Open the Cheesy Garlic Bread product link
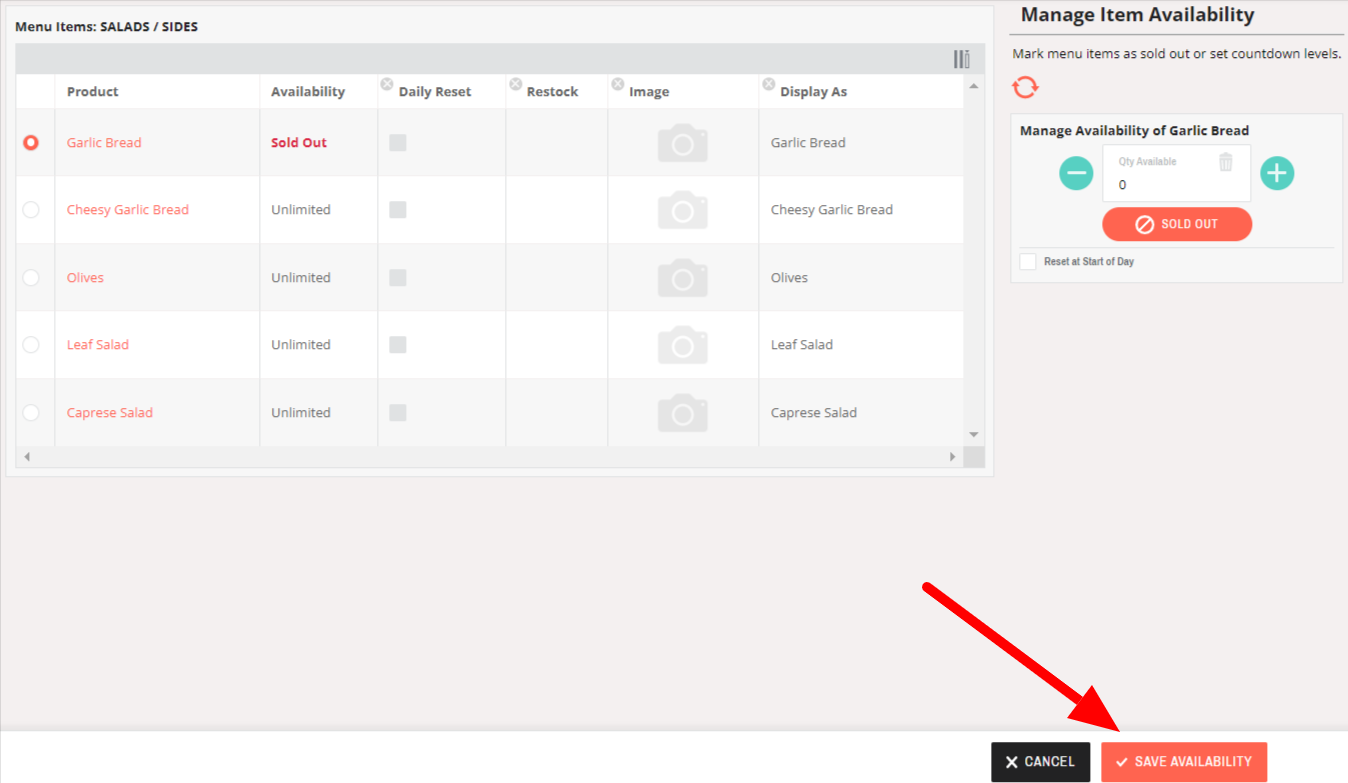The image size is (1348, 783). pyautogui.click(x=128, y=210)
